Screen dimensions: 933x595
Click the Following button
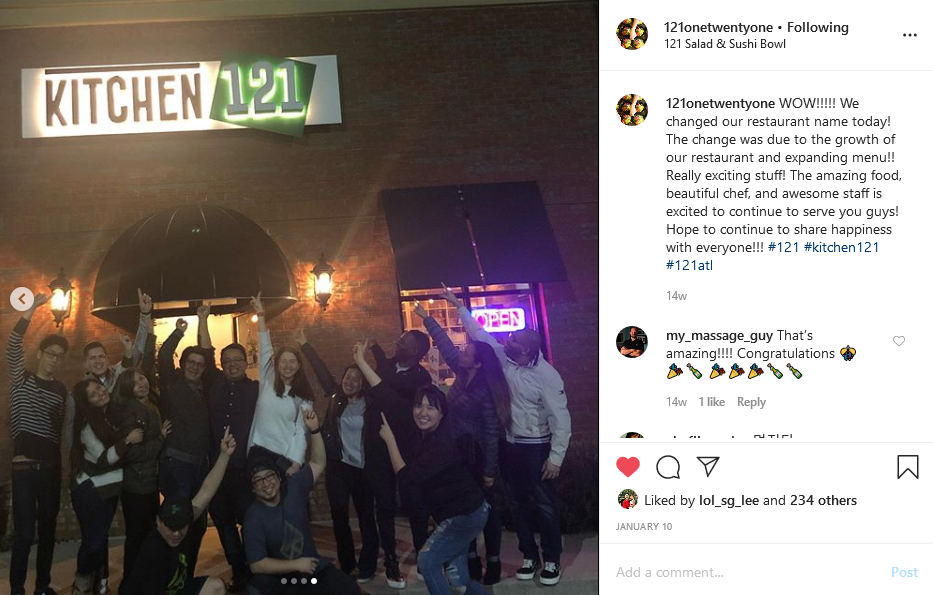click(818, 27)
